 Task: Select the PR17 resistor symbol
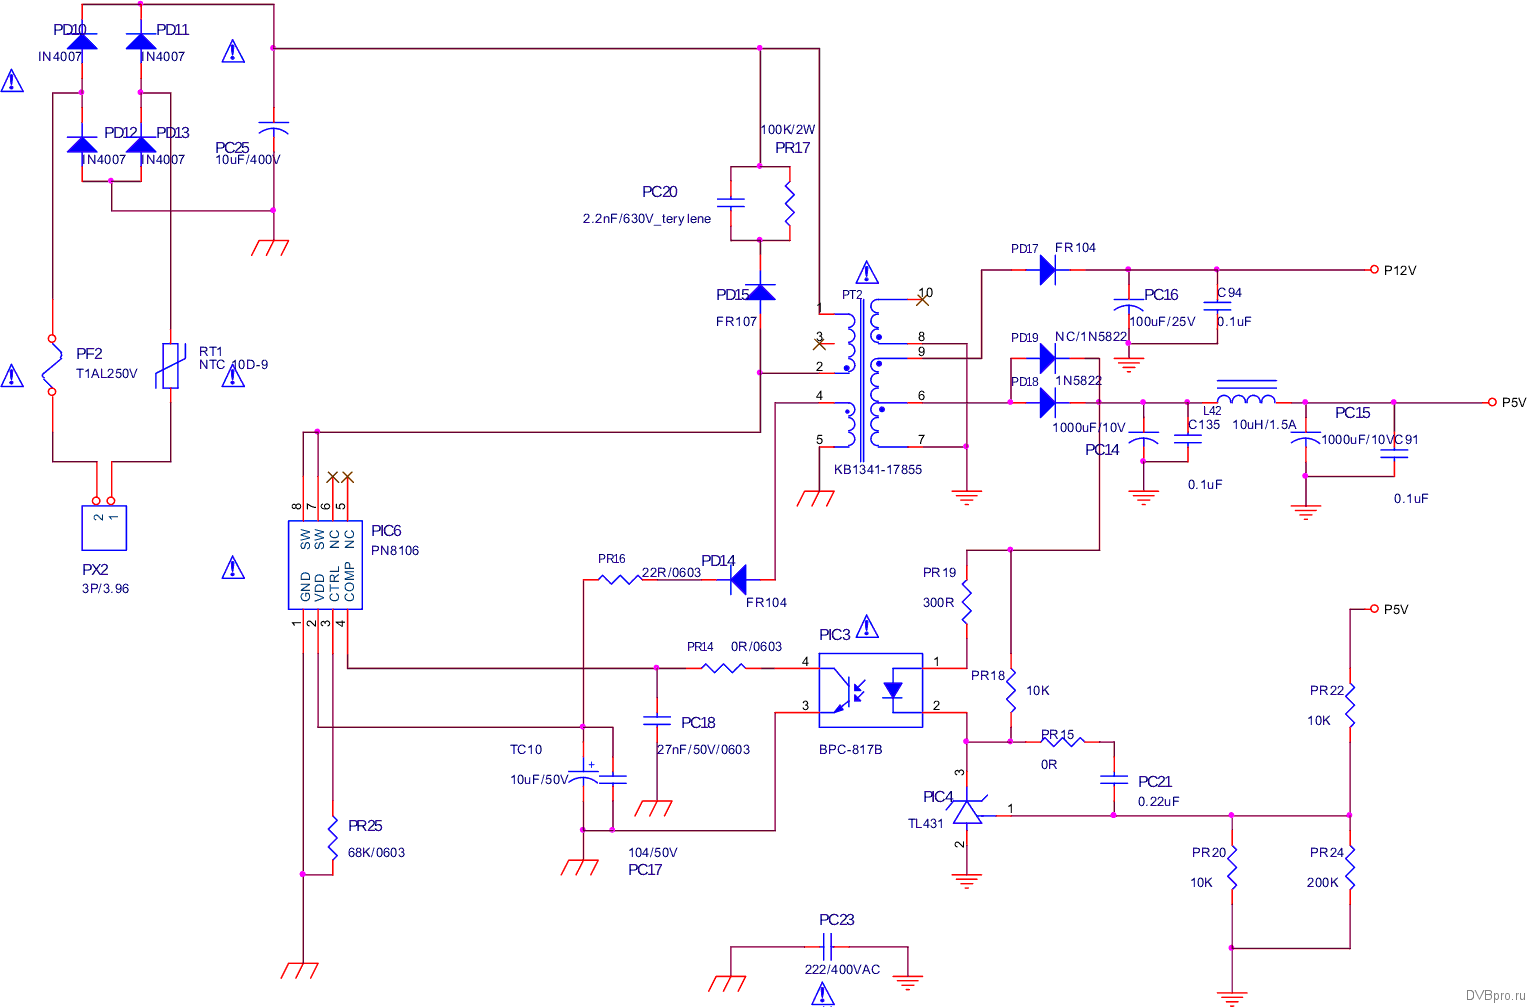(790, 203)
